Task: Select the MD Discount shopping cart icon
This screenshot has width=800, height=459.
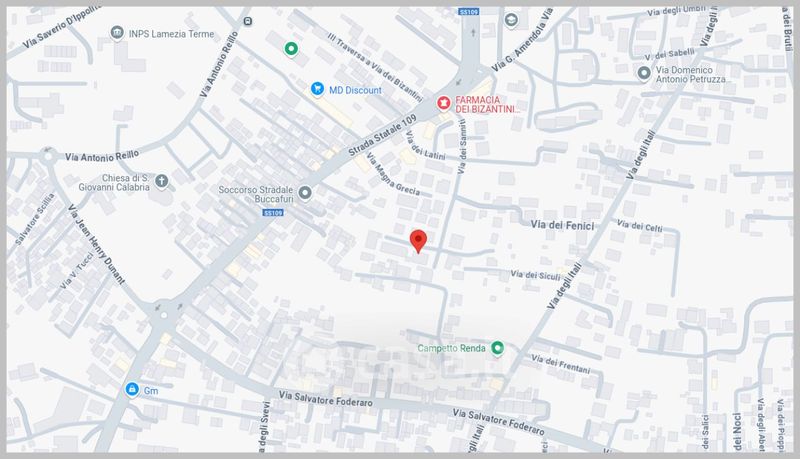Action: [x=317, y=89]
